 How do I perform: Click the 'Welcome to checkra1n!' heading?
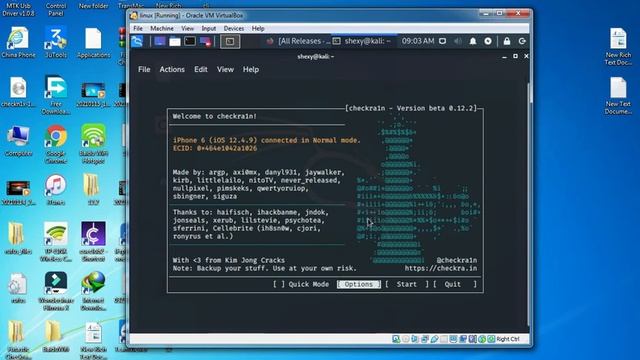[215, 116]
